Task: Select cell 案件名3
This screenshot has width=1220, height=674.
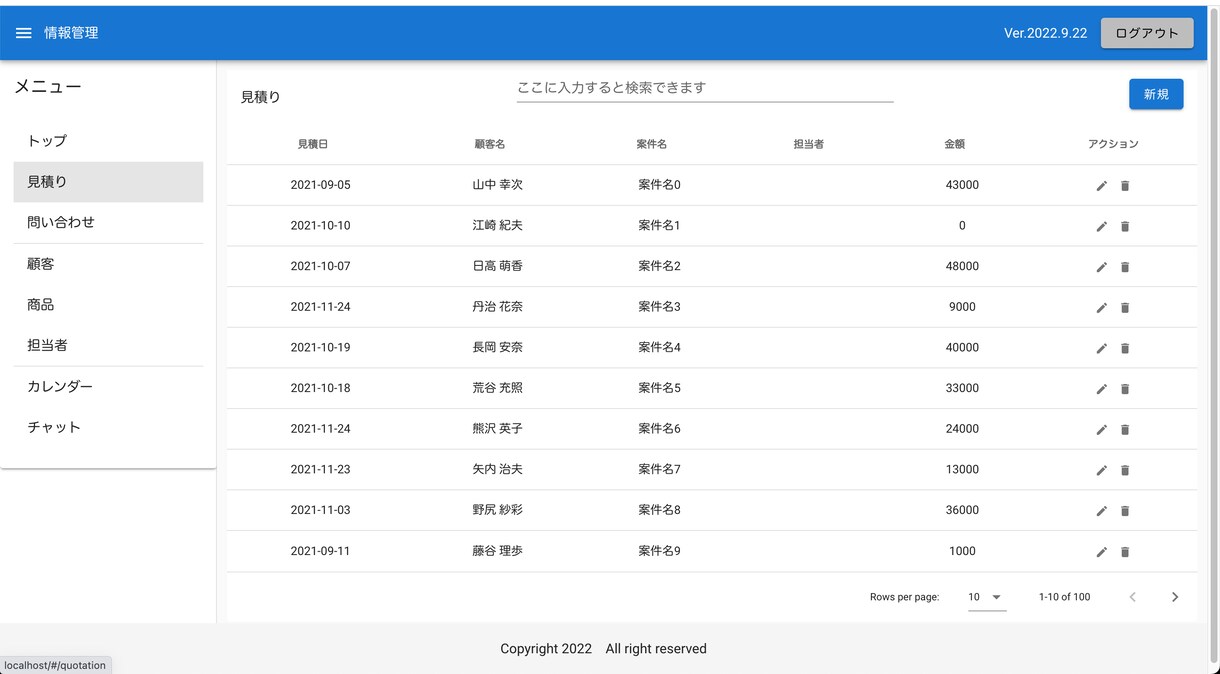Action: (x=659, y=307)
